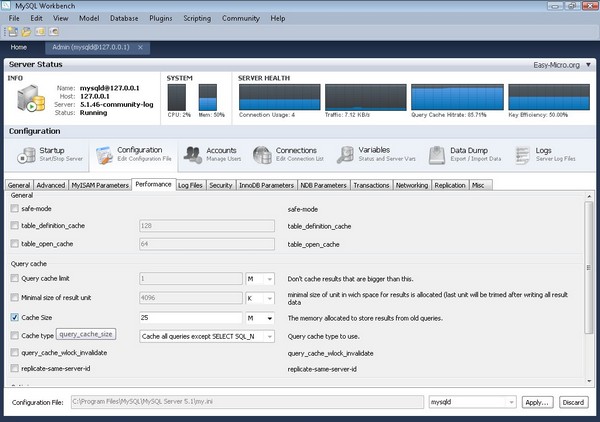Switch to the MyISAM Parameters tab
The width and height of the screenshot is (600, 422).
(100, 185)
